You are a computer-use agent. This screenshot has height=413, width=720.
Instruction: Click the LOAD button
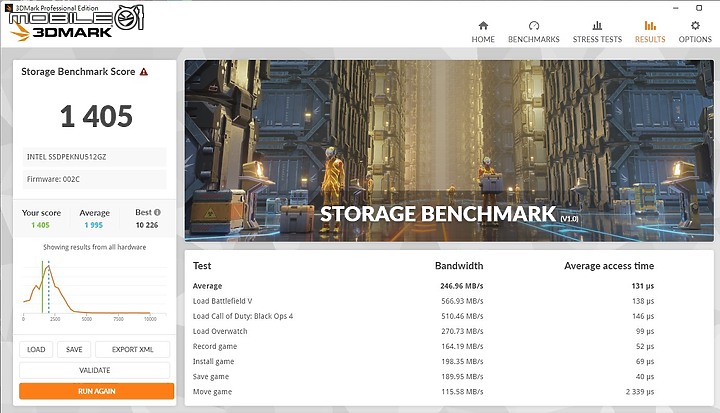coord(36,350)
